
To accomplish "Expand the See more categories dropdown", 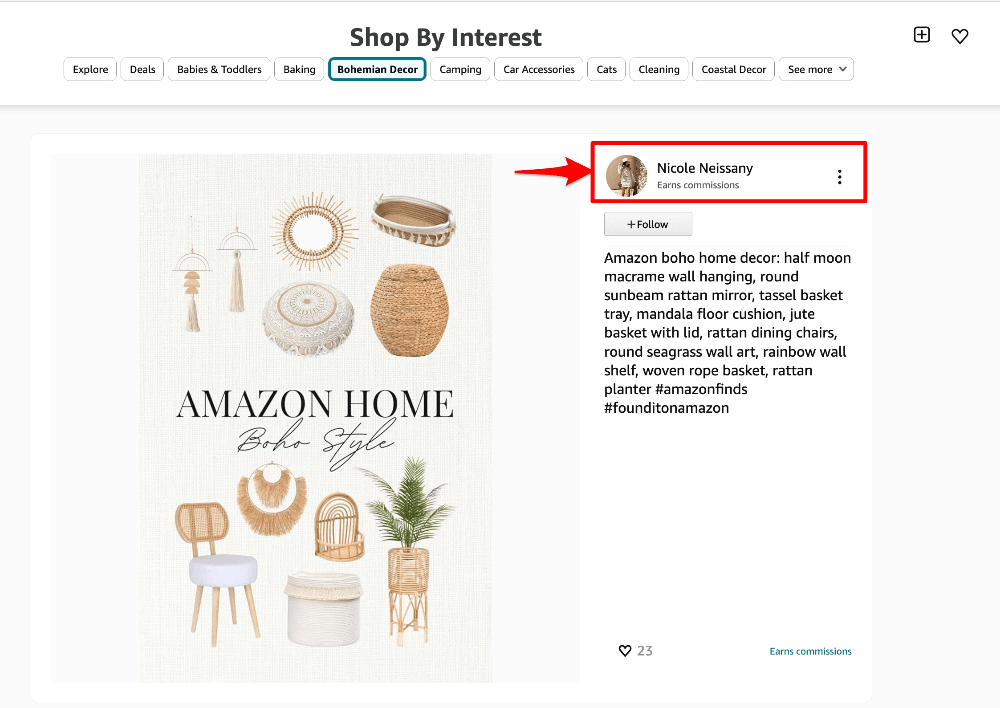I will [815, 69].
